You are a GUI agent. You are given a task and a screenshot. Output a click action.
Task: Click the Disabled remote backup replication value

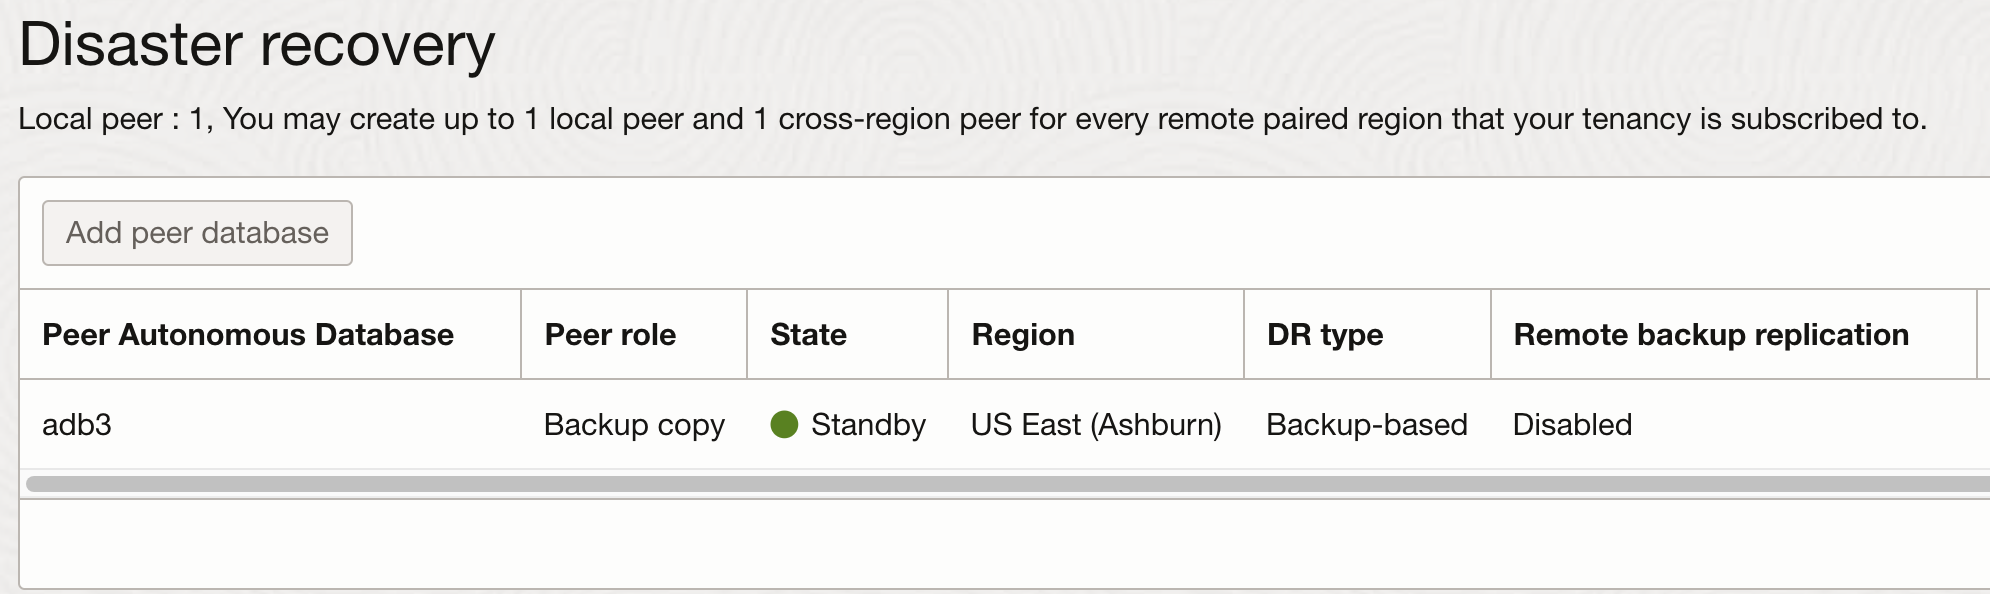pos(1572,425)
